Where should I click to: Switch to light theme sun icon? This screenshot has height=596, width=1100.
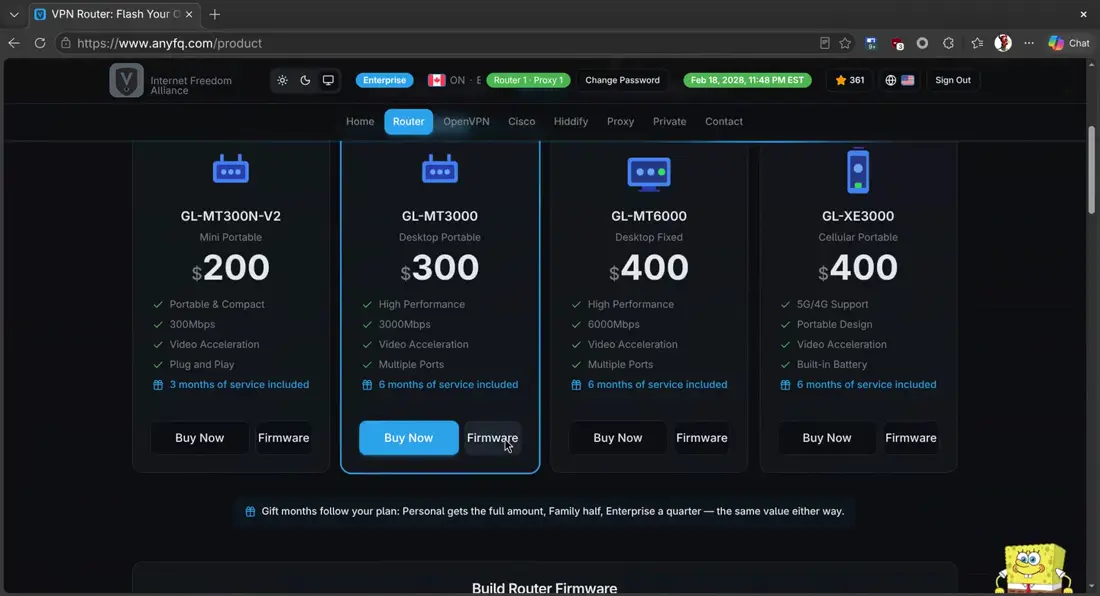tap(282, 80)
